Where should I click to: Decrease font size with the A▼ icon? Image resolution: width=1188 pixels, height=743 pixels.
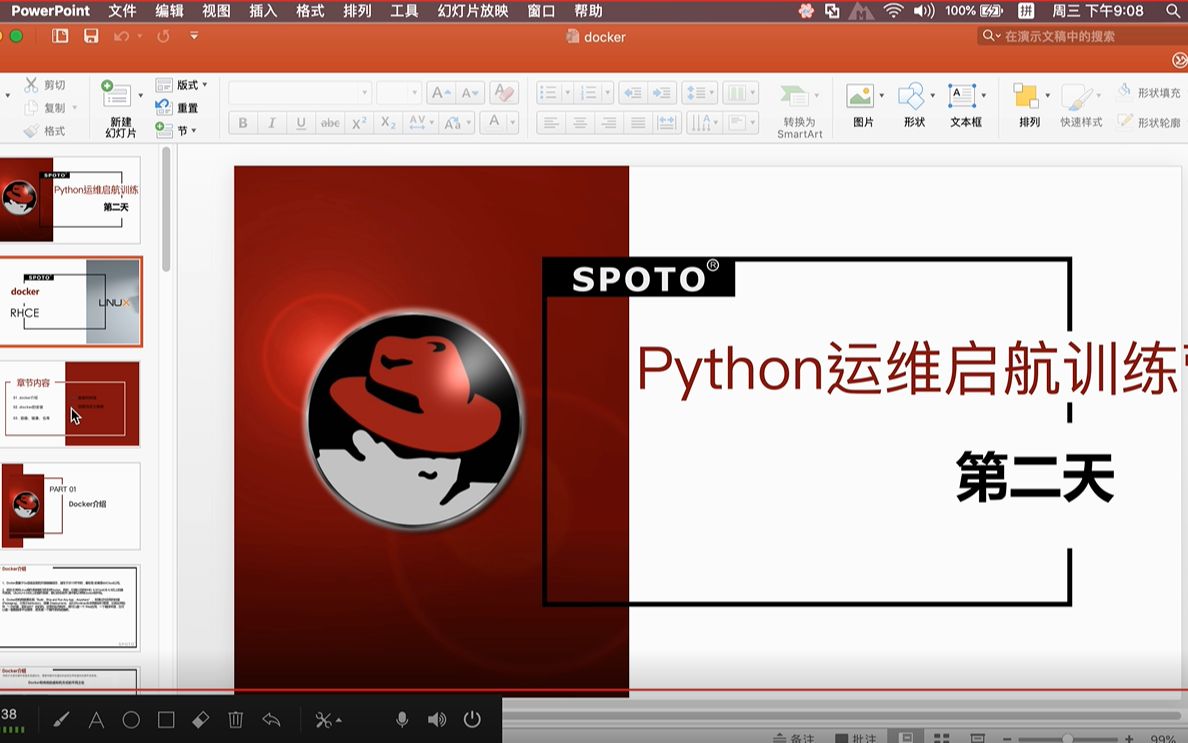[x=470, y=92]
